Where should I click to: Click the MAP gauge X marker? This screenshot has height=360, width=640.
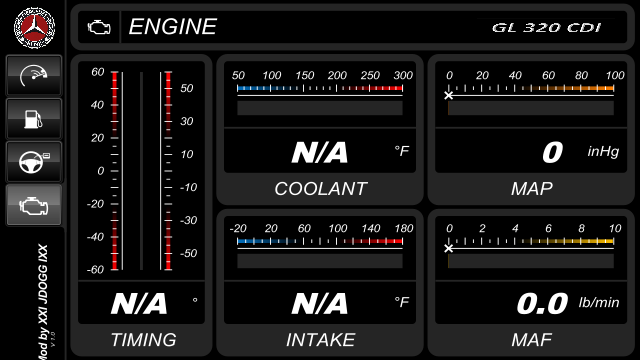[x=449, y=96]
